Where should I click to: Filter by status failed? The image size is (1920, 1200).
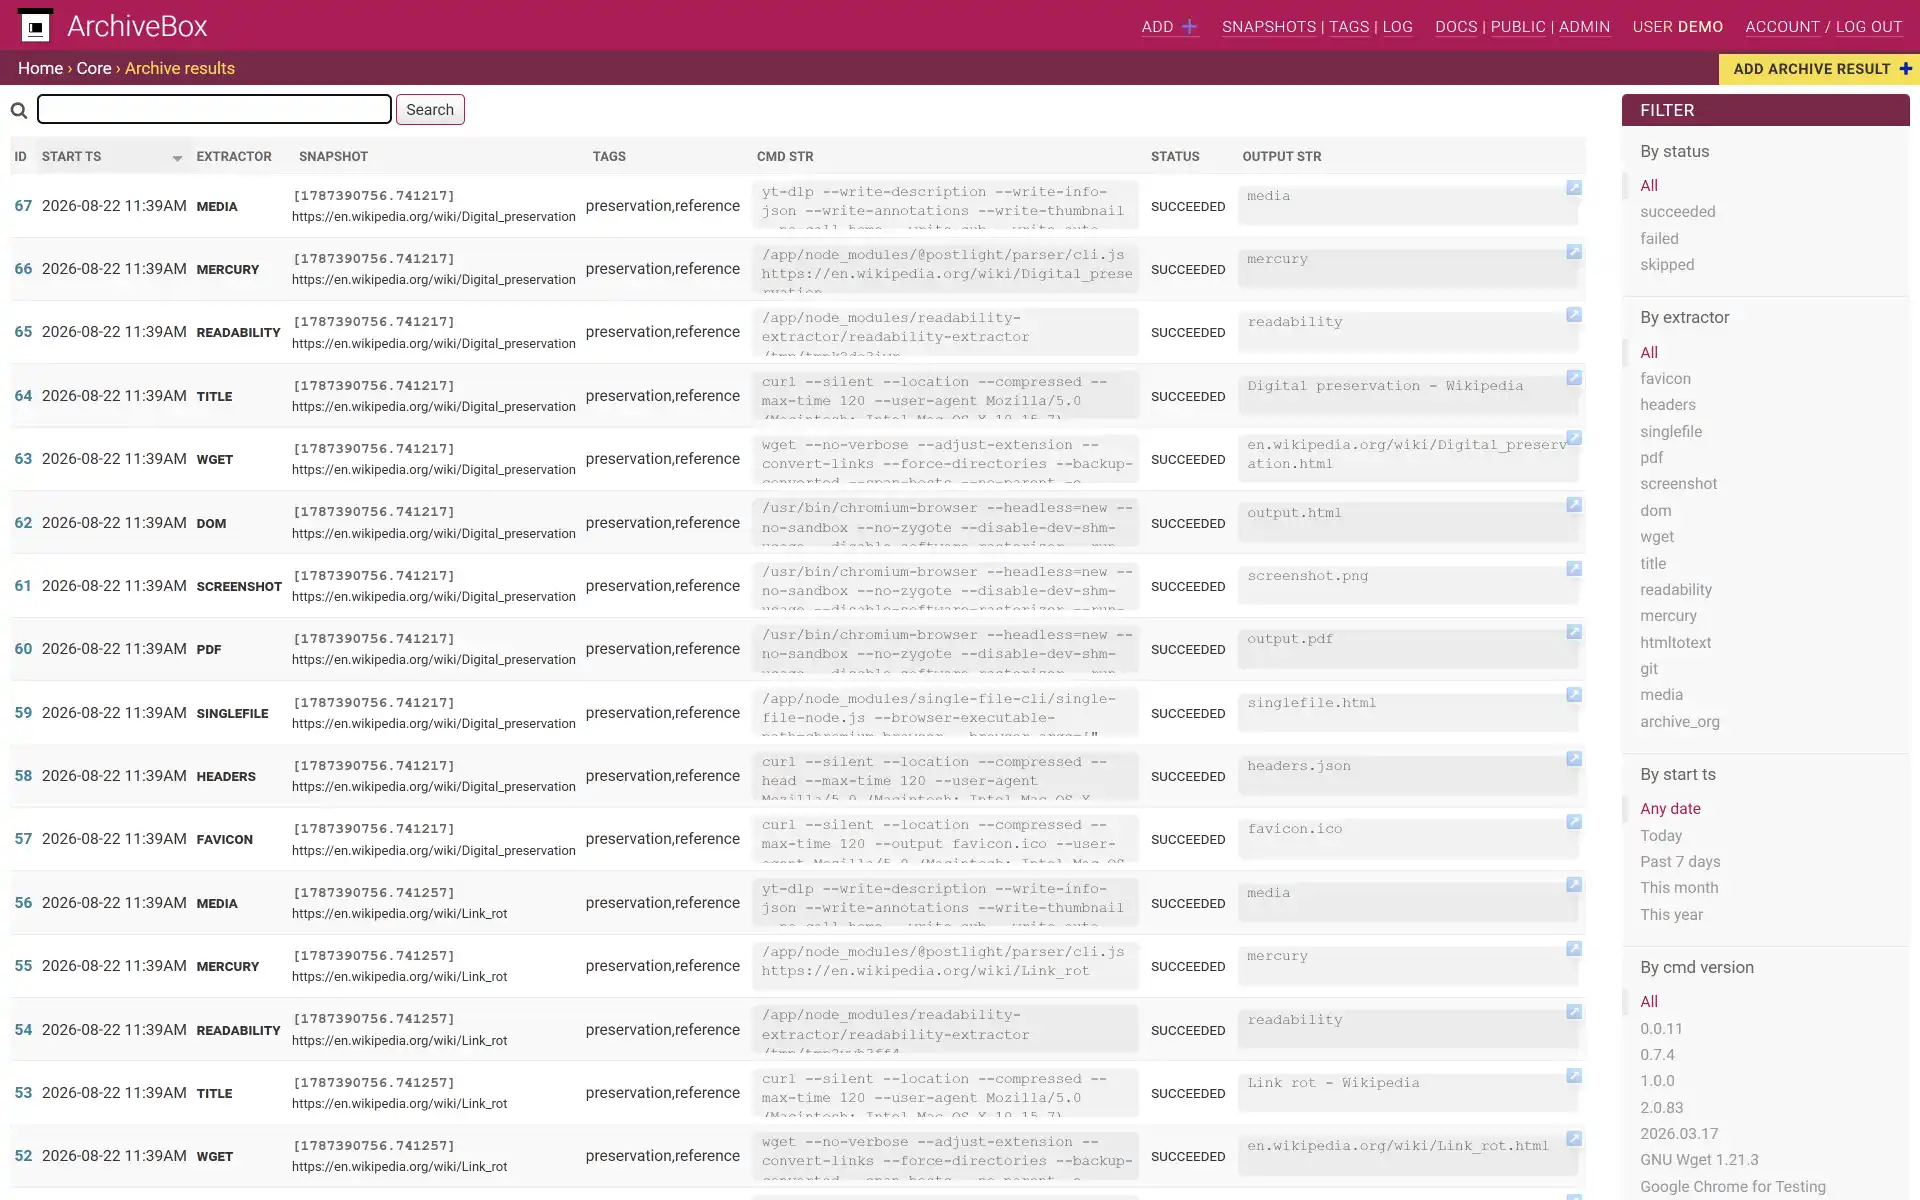click(x=1659, y=239)
